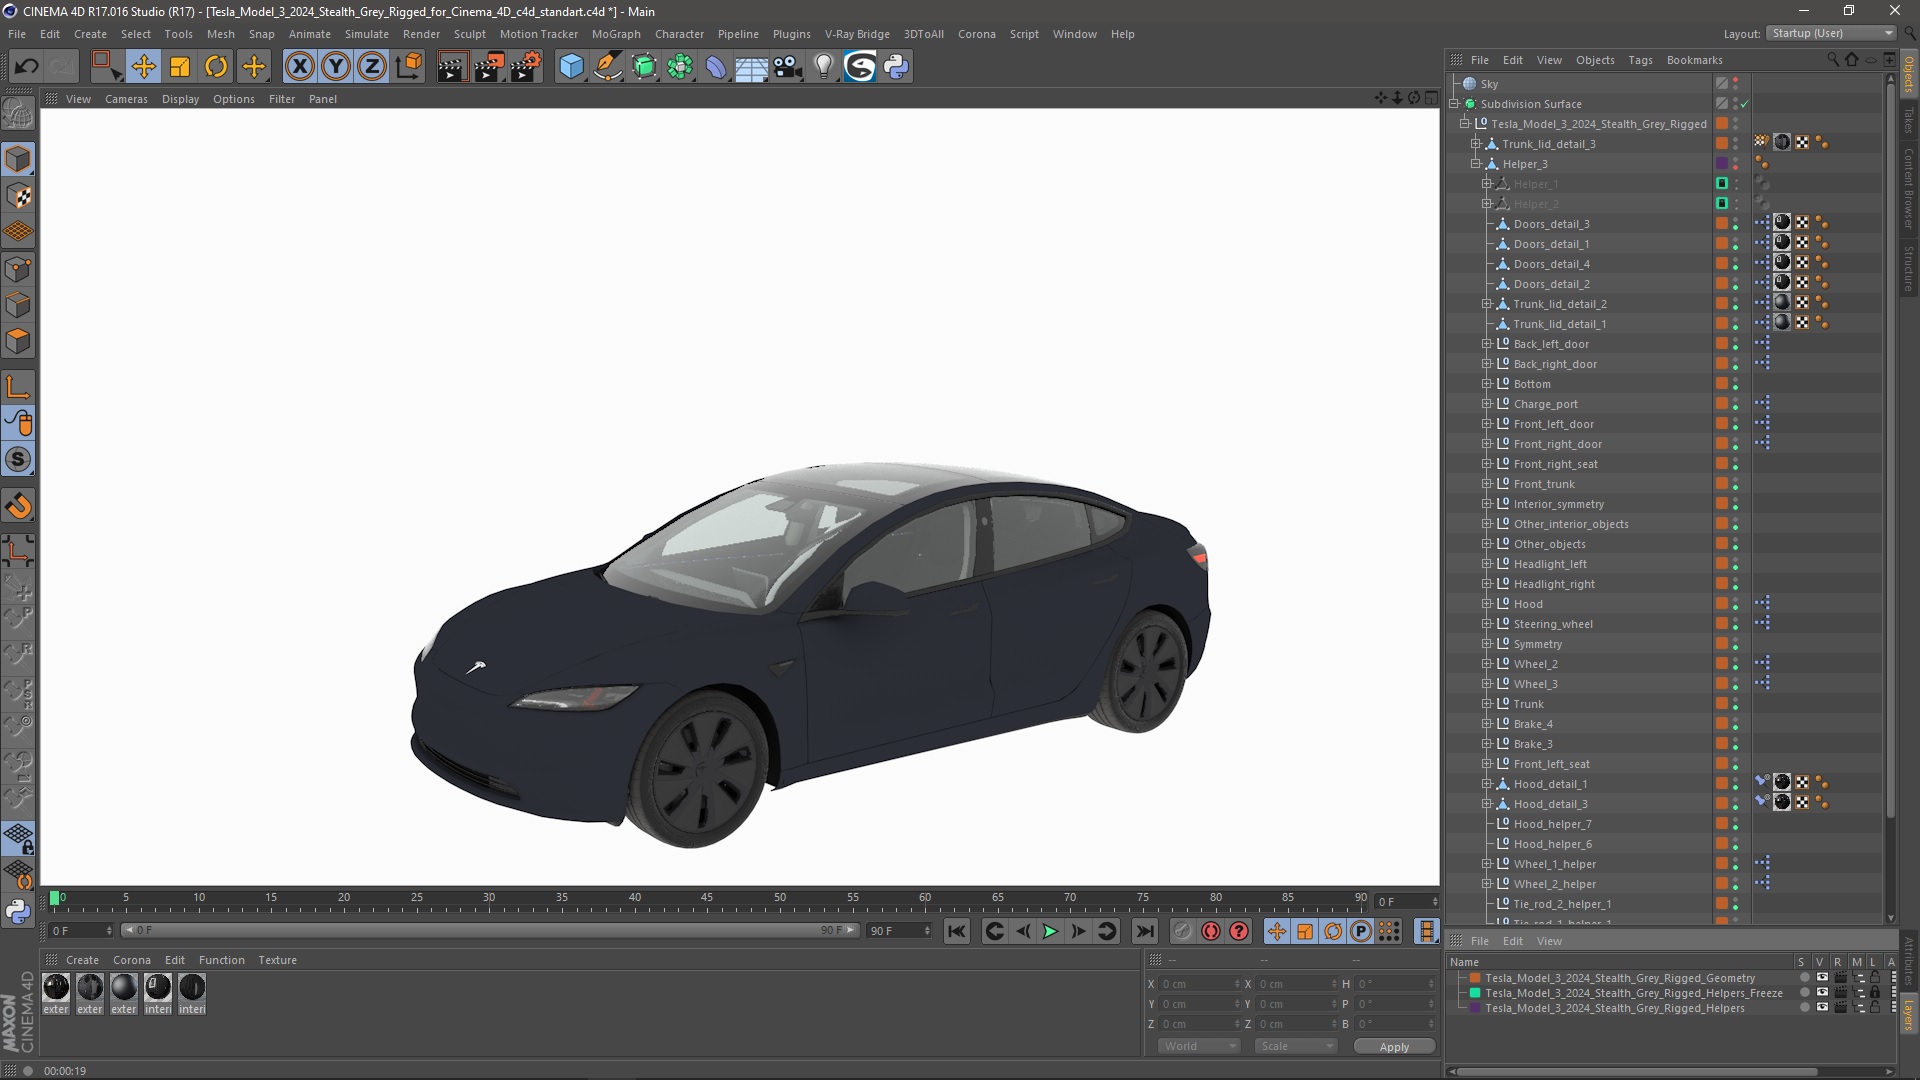Toggle Record Active Objects keyframe button
This screenshot has height=1080, width=1920.
(1182, 931)
